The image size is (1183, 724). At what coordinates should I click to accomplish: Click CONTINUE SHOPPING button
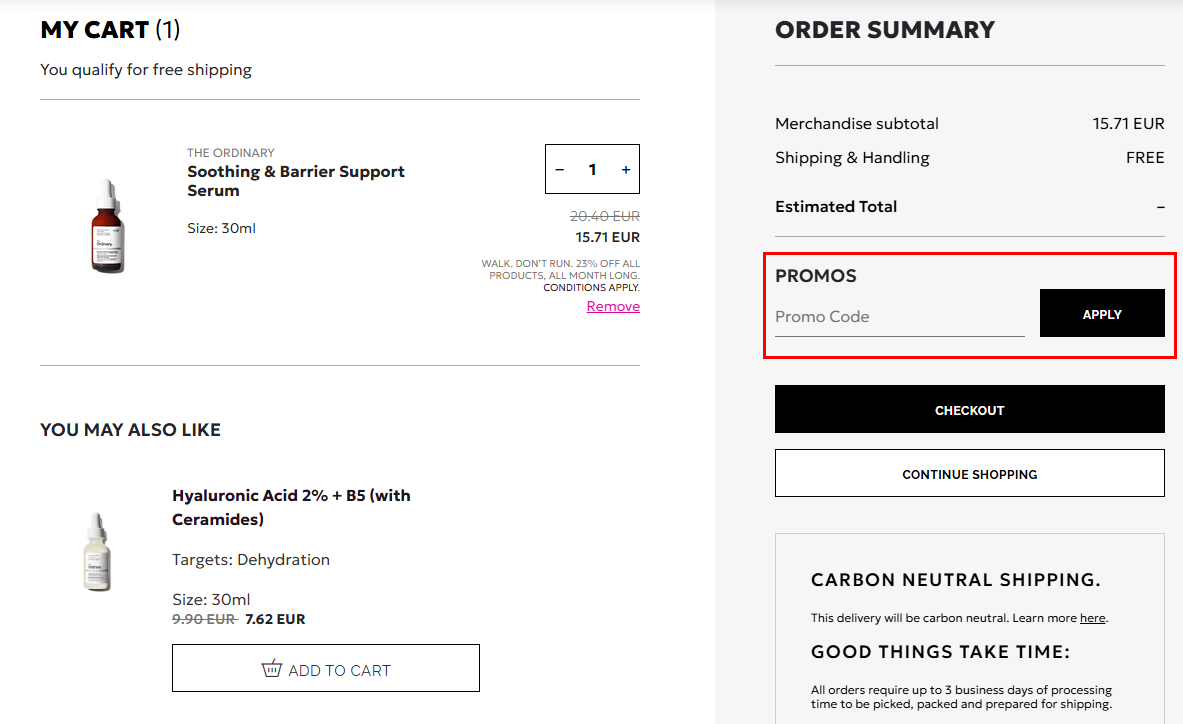[x=969, y=474]
